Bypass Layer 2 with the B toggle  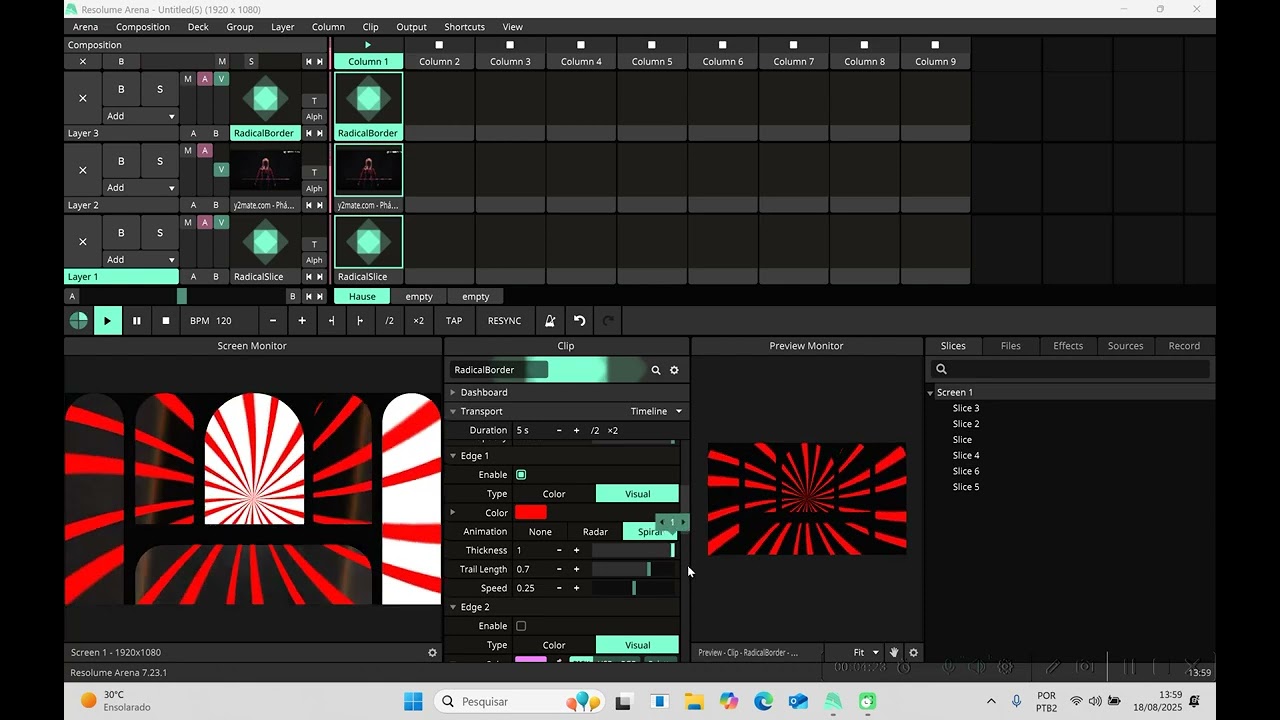122,161
